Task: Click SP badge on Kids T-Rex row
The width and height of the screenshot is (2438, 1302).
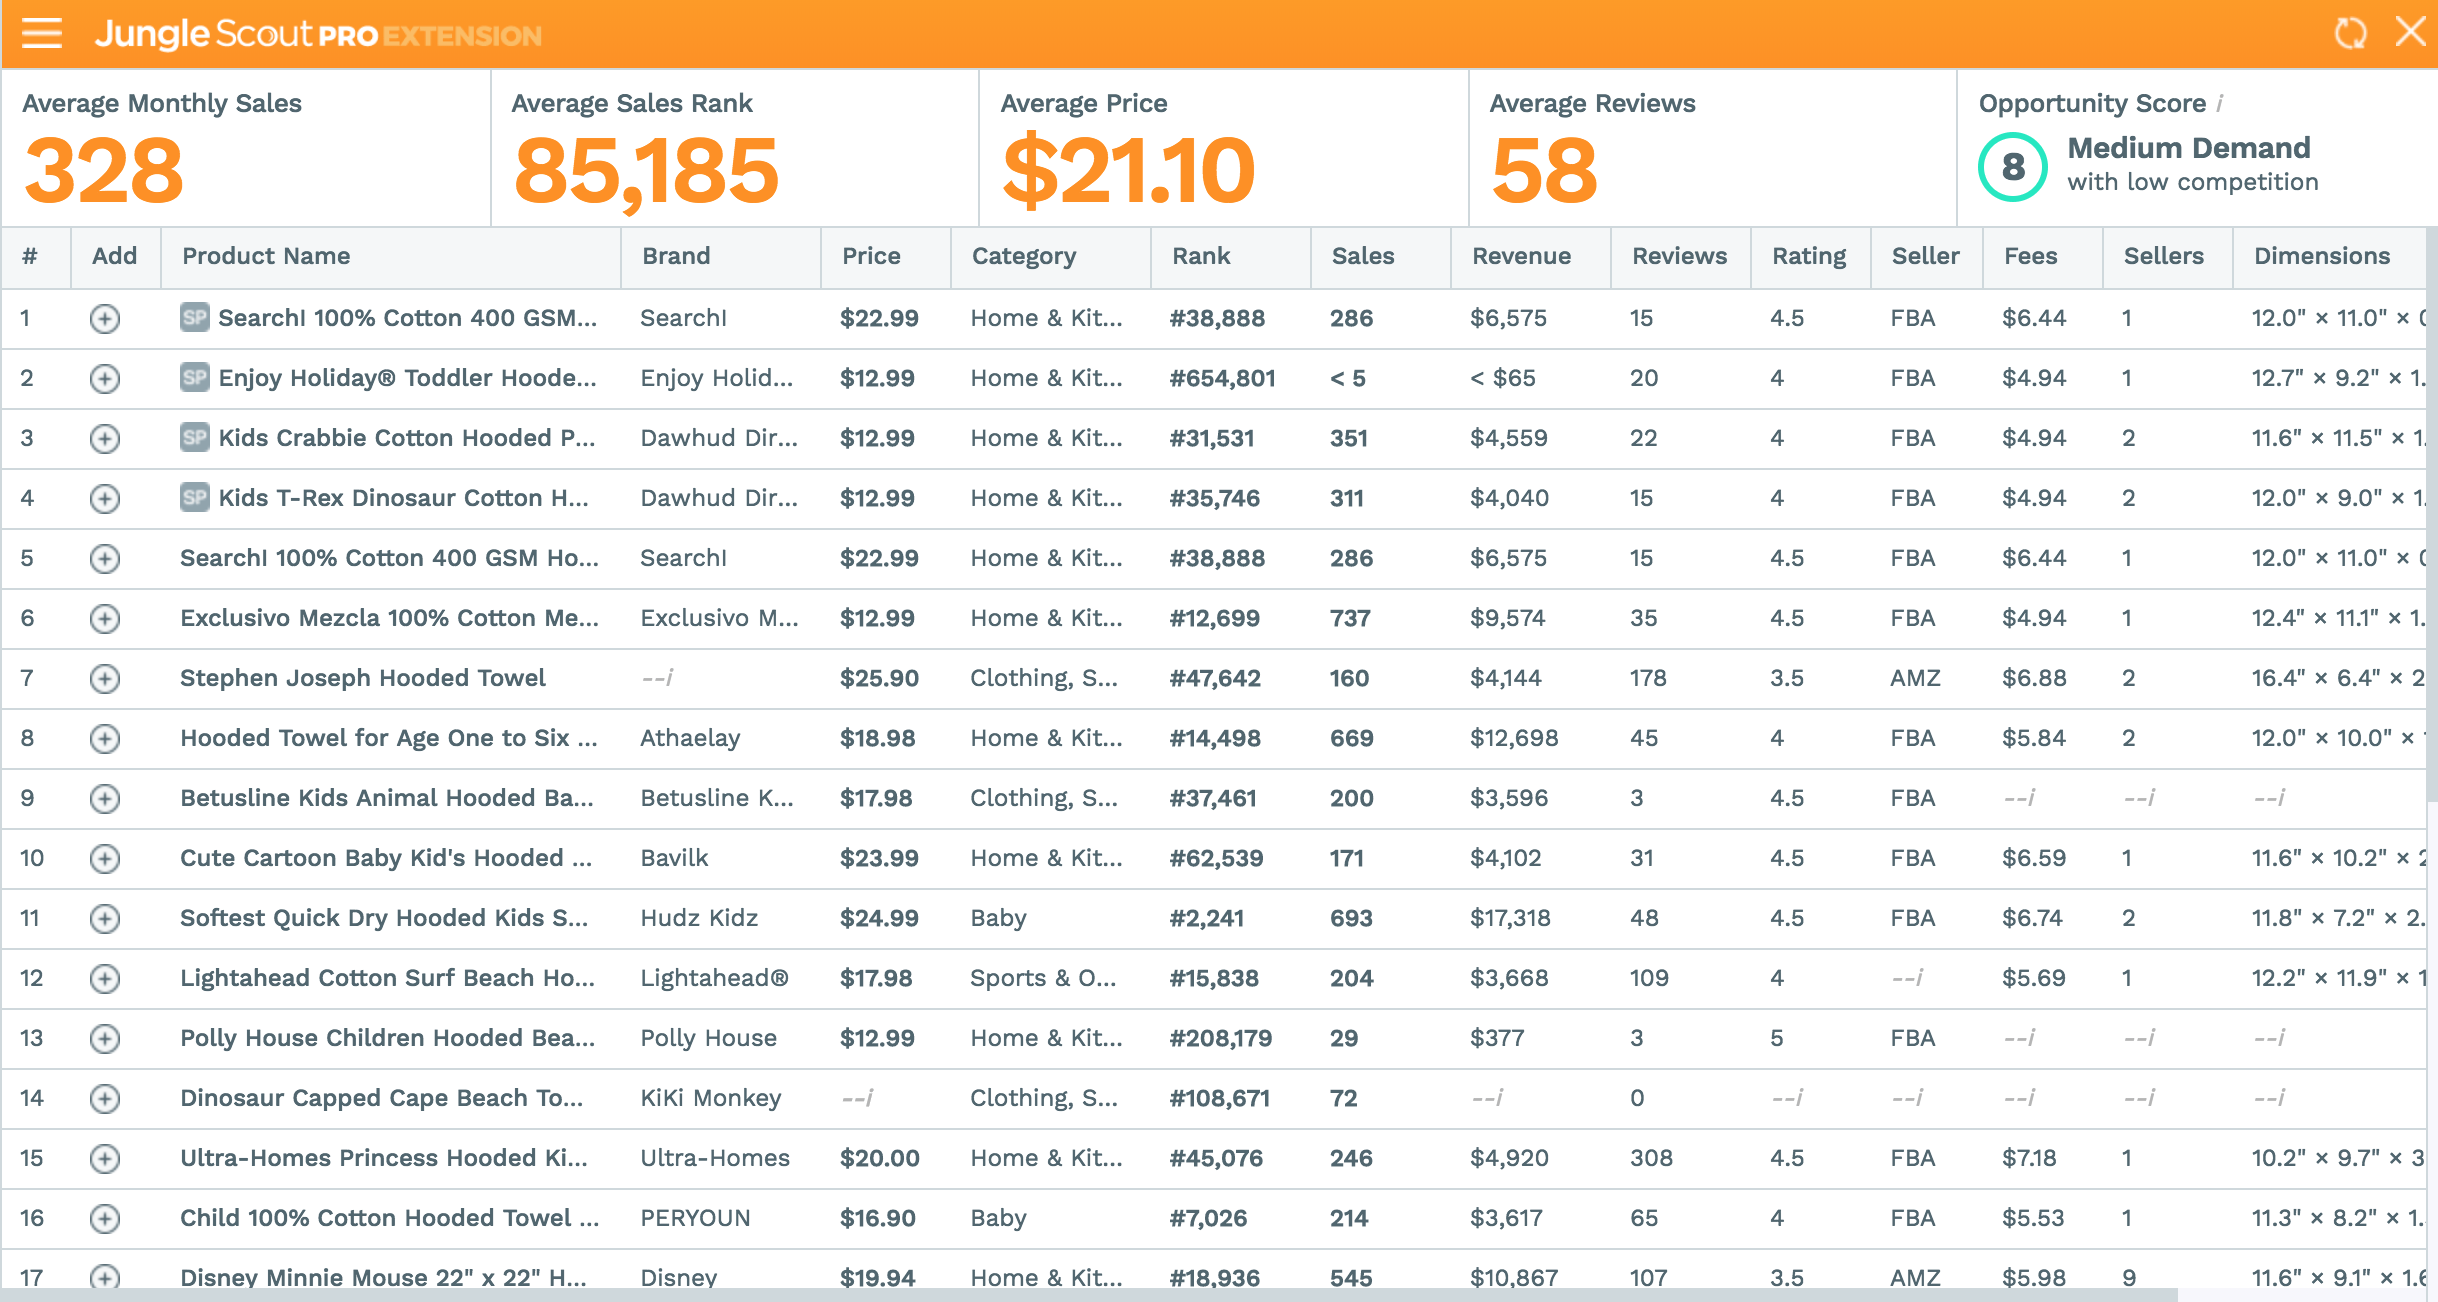Action: point(195,497)
